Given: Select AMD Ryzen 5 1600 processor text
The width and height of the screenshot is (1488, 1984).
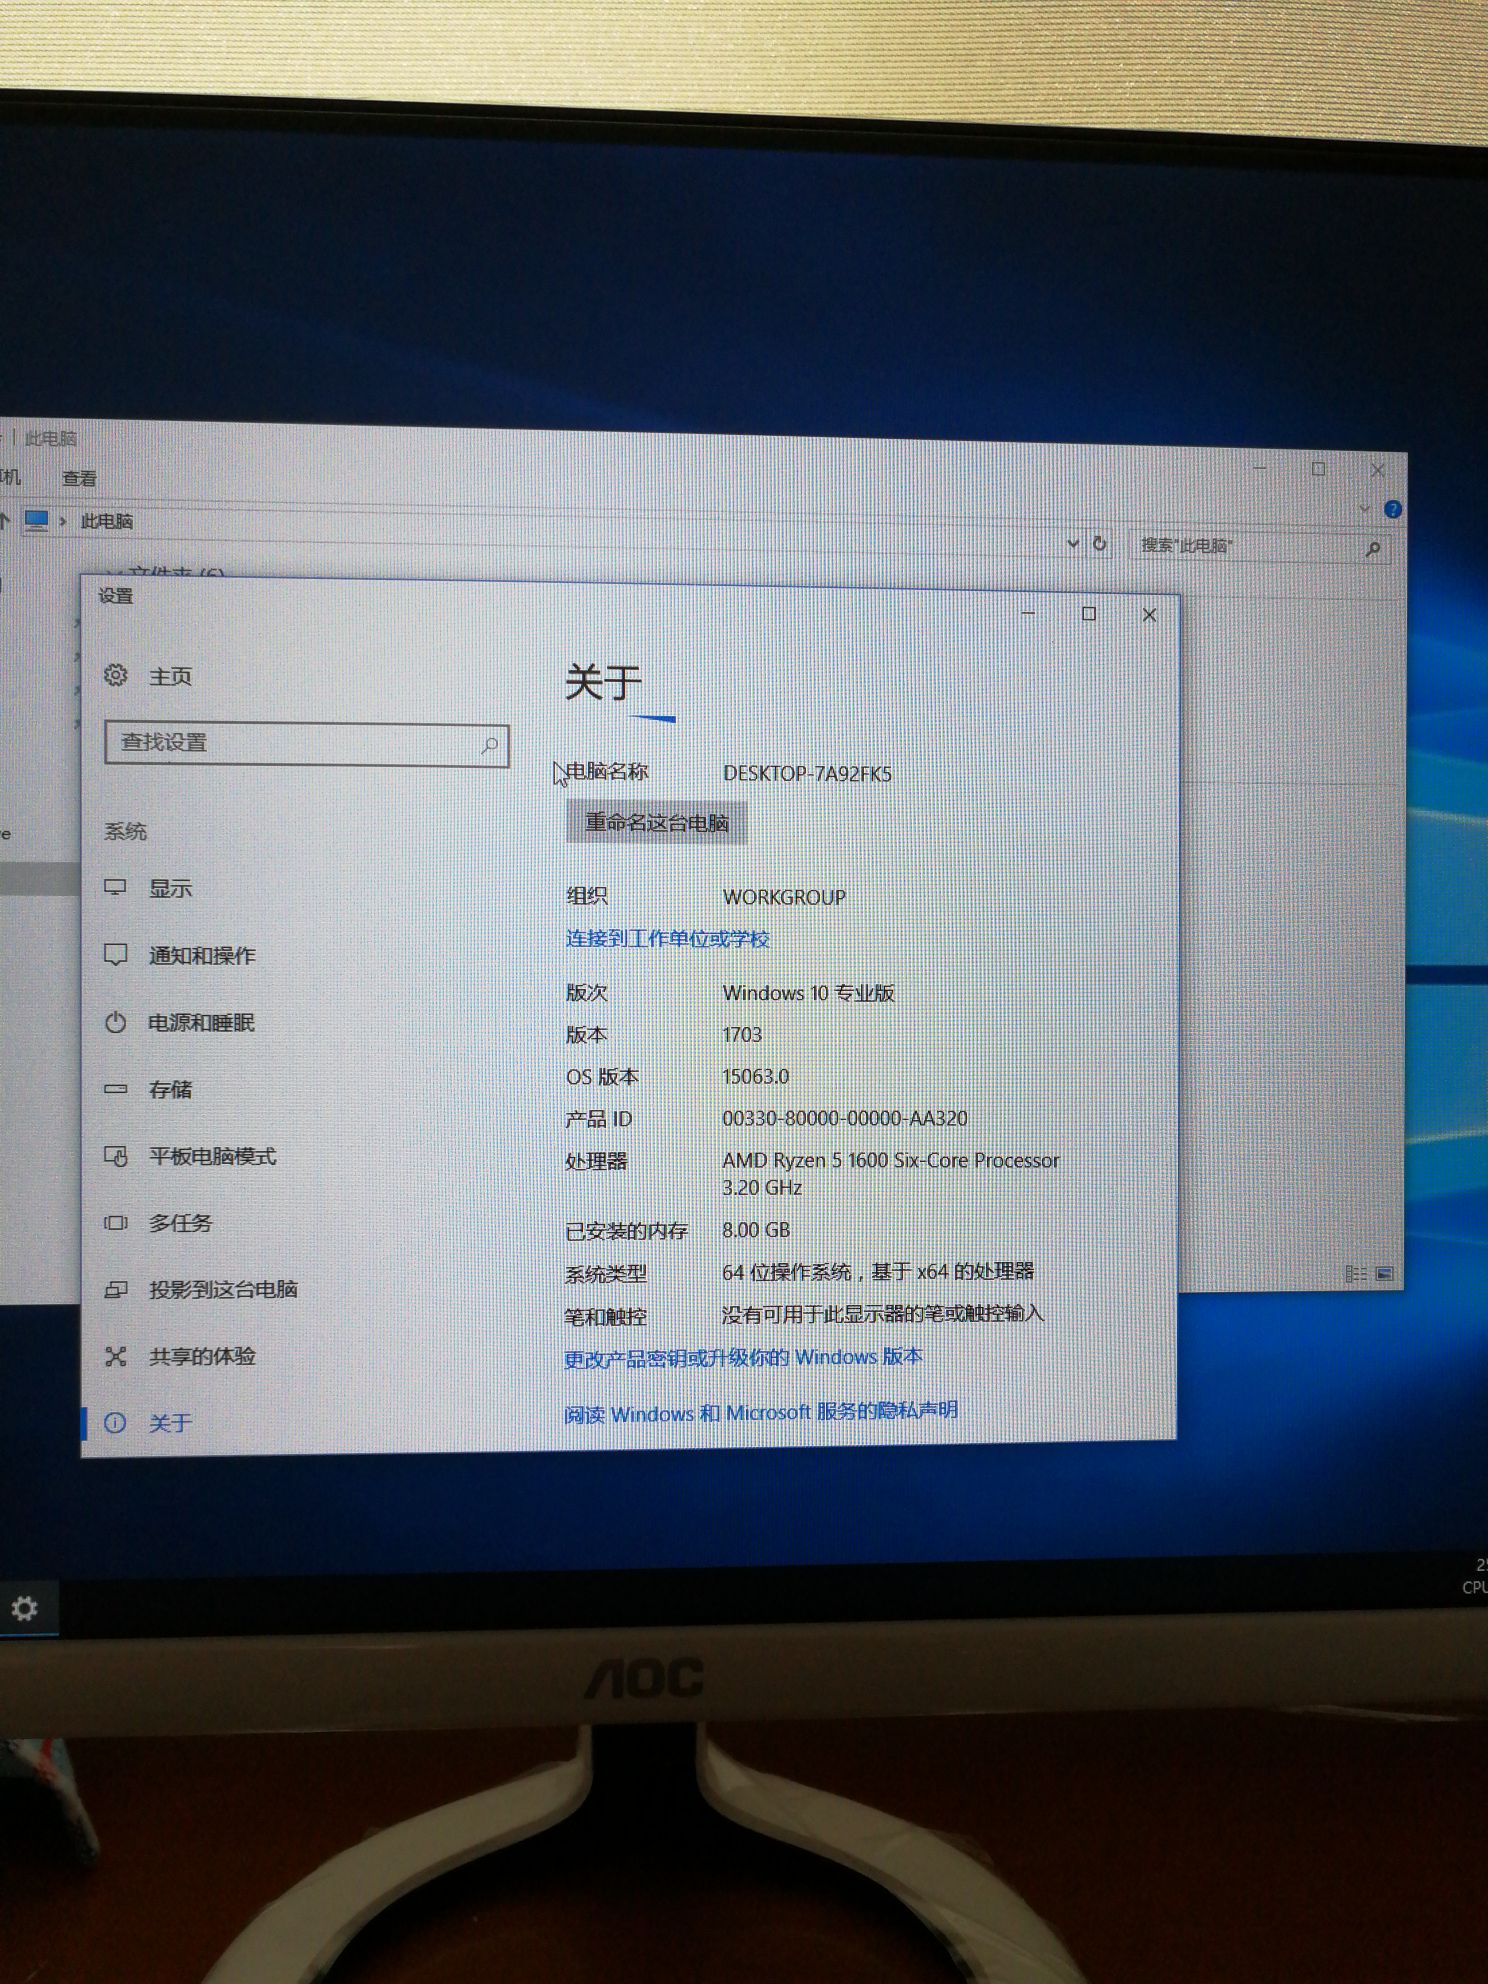Looking at the screenshot, I should pos(890,1173).
